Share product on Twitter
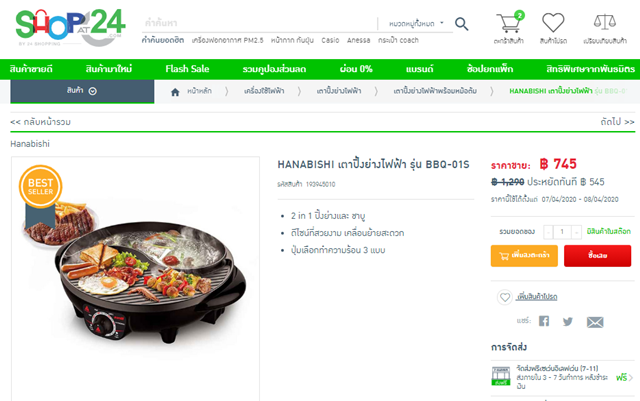Screen dimensions: 640x401 point(568,321)
